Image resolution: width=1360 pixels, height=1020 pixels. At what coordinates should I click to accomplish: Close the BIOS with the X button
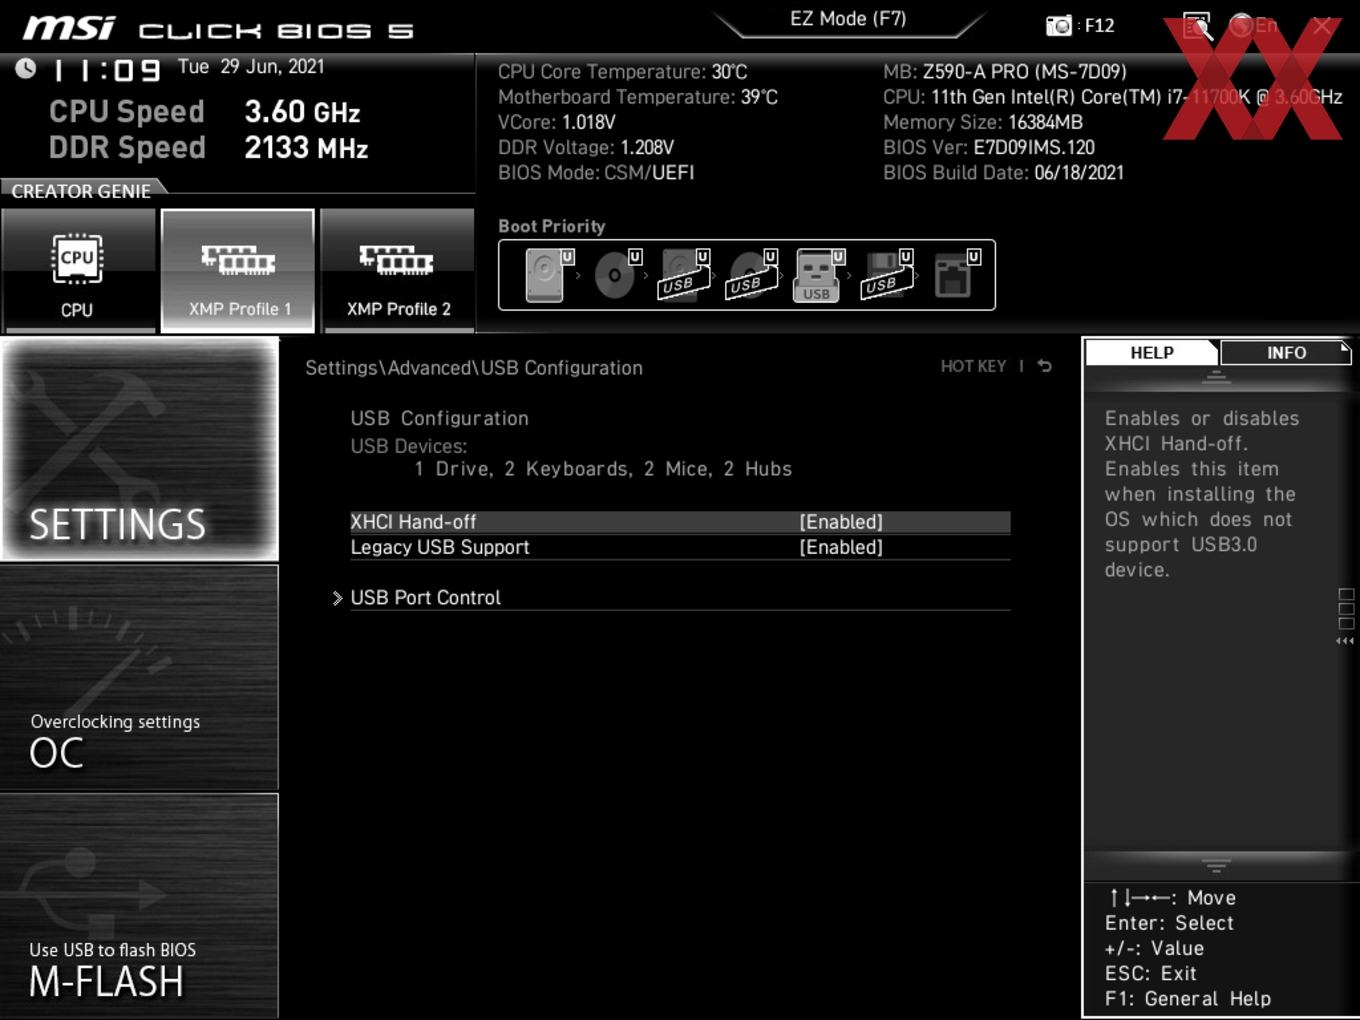pyautogui.click(x=1322, y=26)
